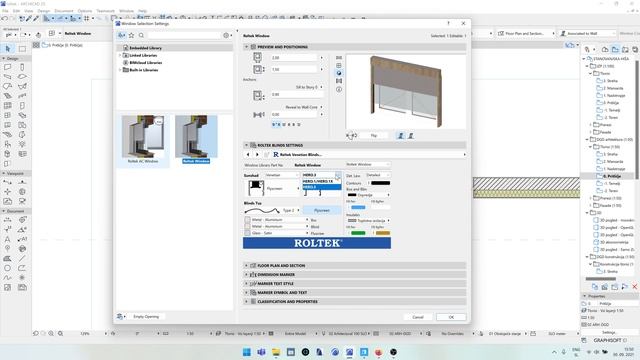Open the favorites star in the settings dialog
Viewport: 640px width, 360px height.
tap(131, 36)
